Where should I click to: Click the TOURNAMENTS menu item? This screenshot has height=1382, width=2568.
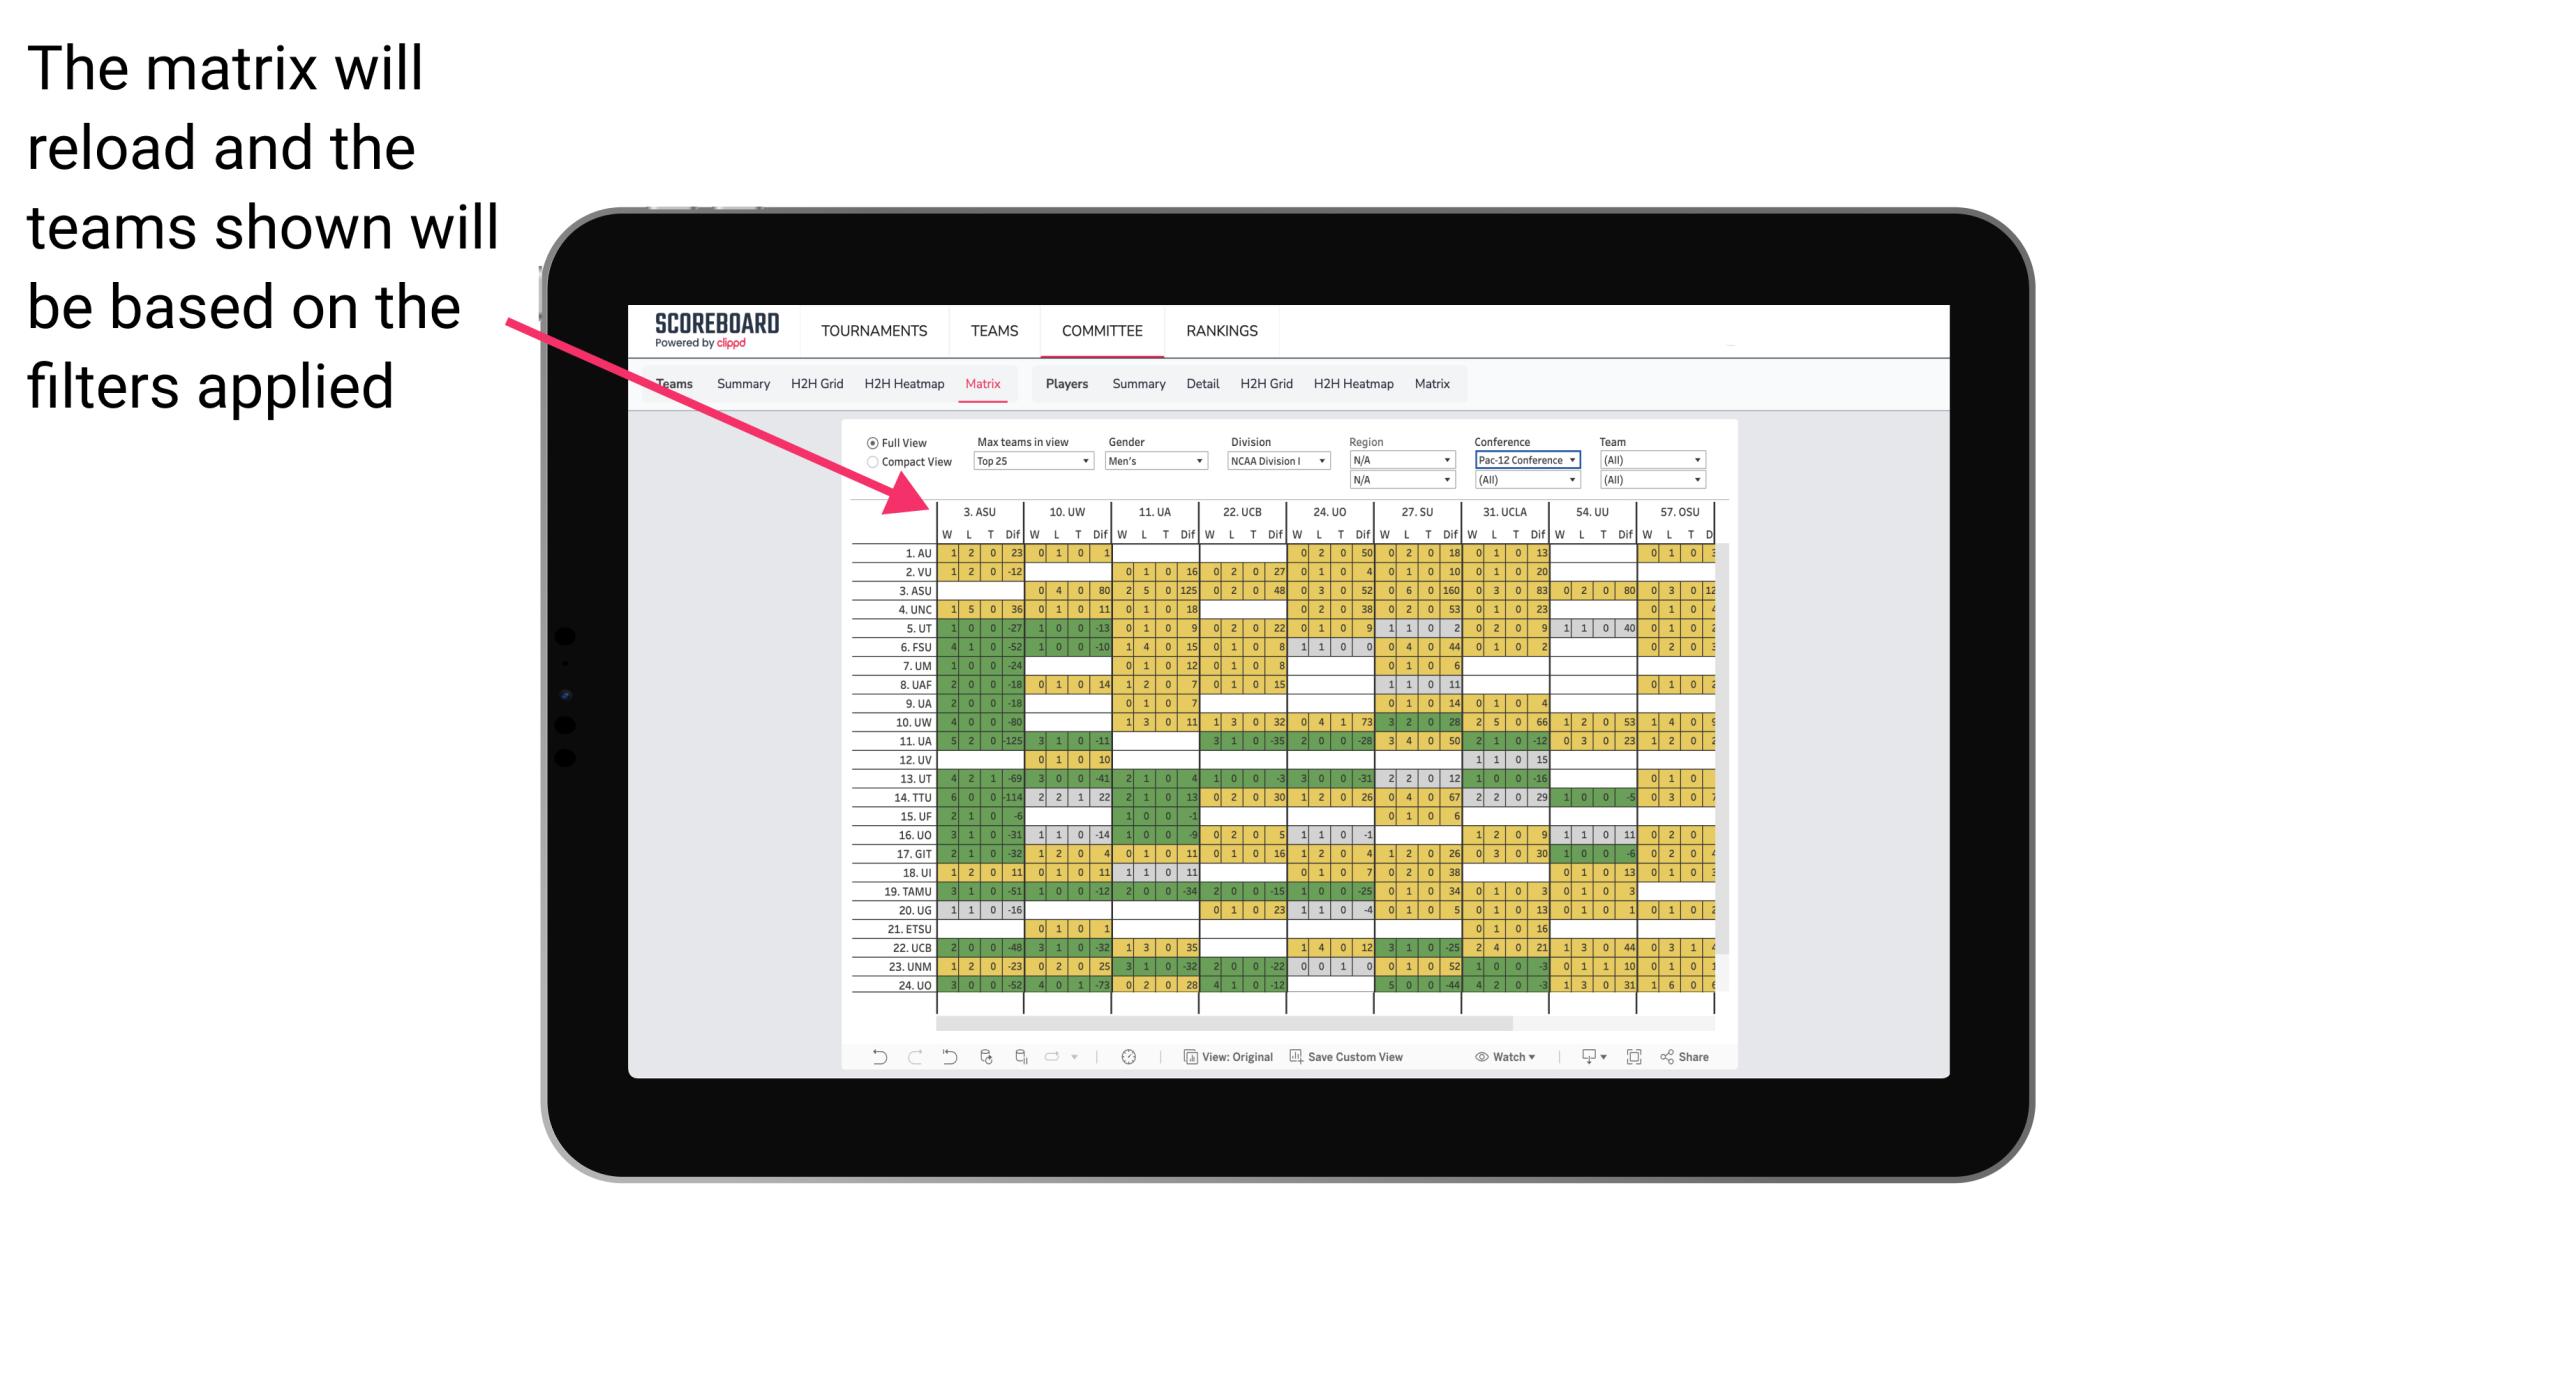pos(871,330)
